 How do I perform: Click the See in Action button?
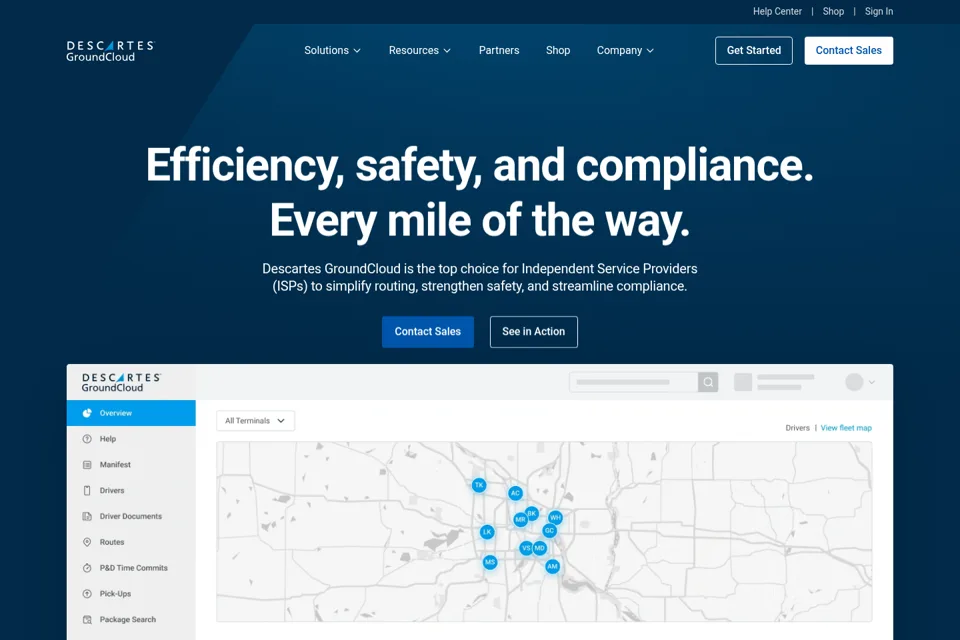[534, 332]
